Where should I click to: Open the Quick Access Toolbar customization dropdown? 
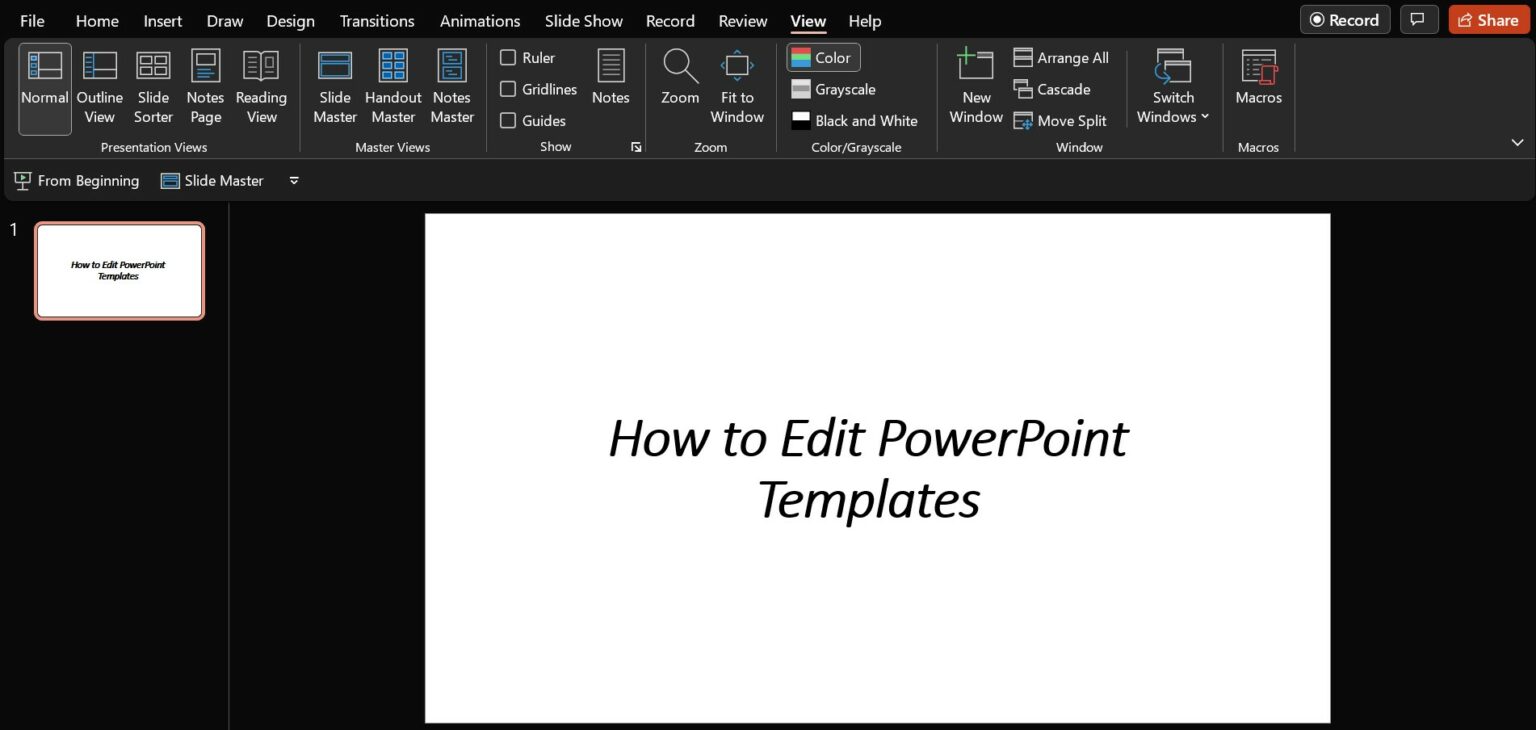pos(293,180)
